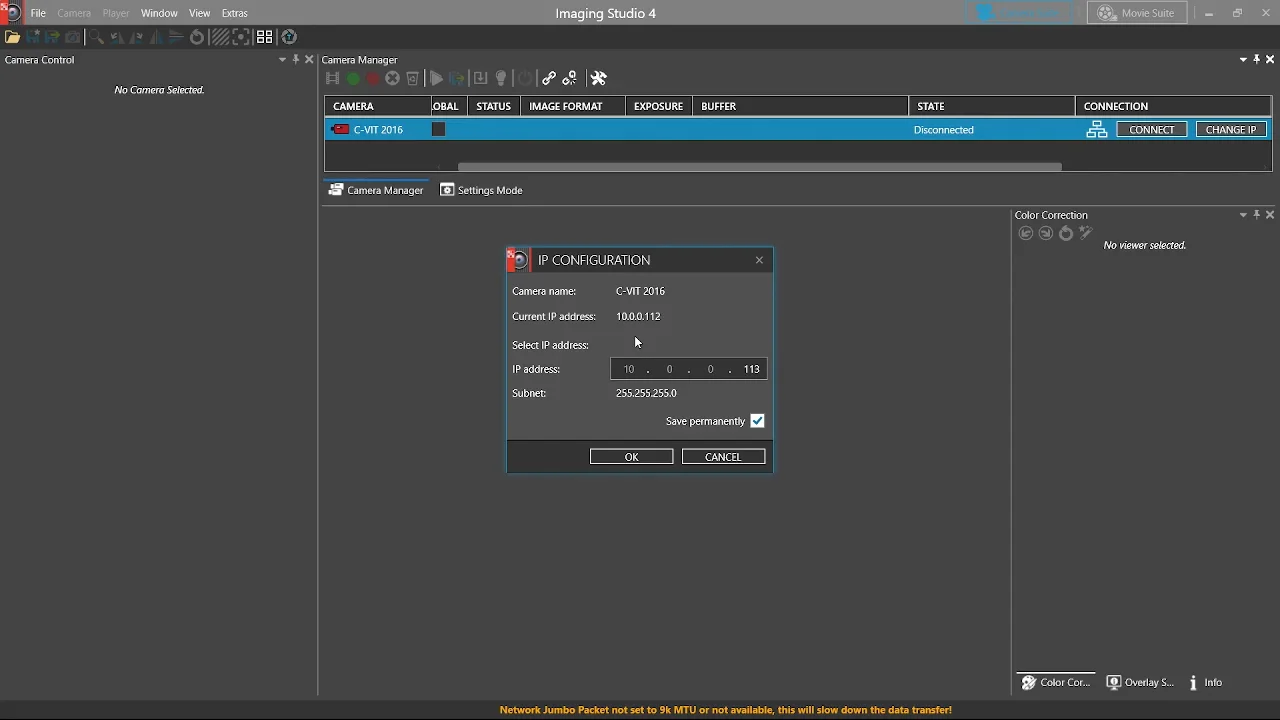This screenshot has height=720, width=1280.
Task: Click the network topology icon in connection column
Action: pyautogui.click(x=1097, y=129)
